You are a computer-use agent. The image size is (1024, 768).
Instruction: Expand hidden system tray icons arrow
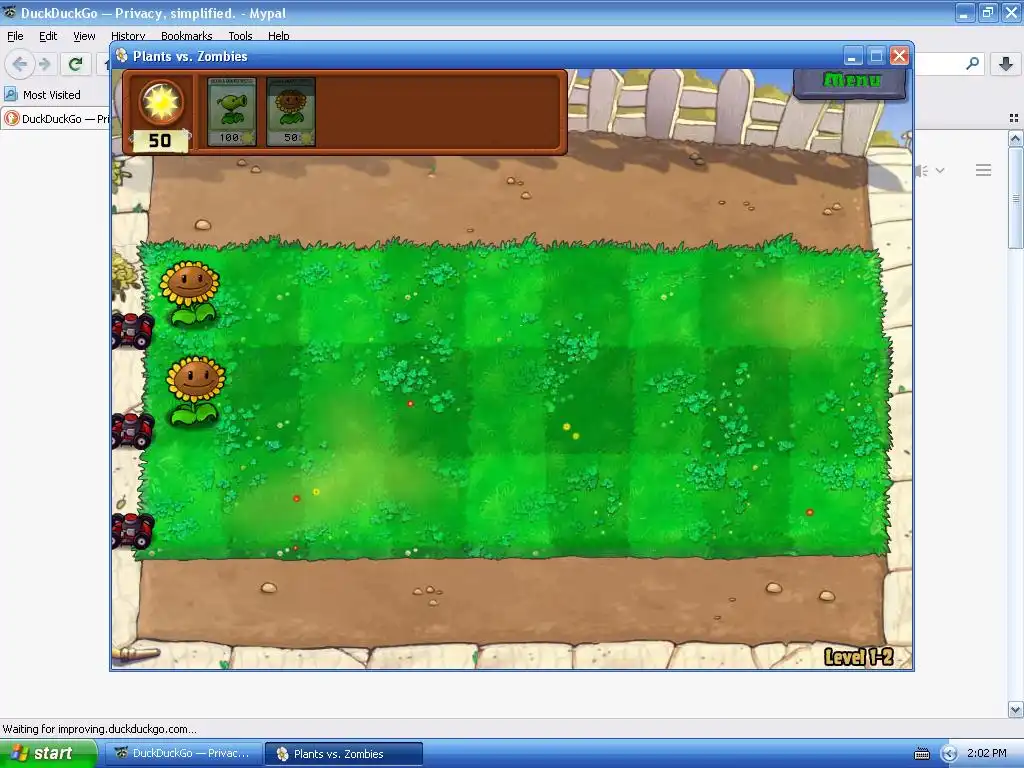pyautogui.click(x=949, y=754)
